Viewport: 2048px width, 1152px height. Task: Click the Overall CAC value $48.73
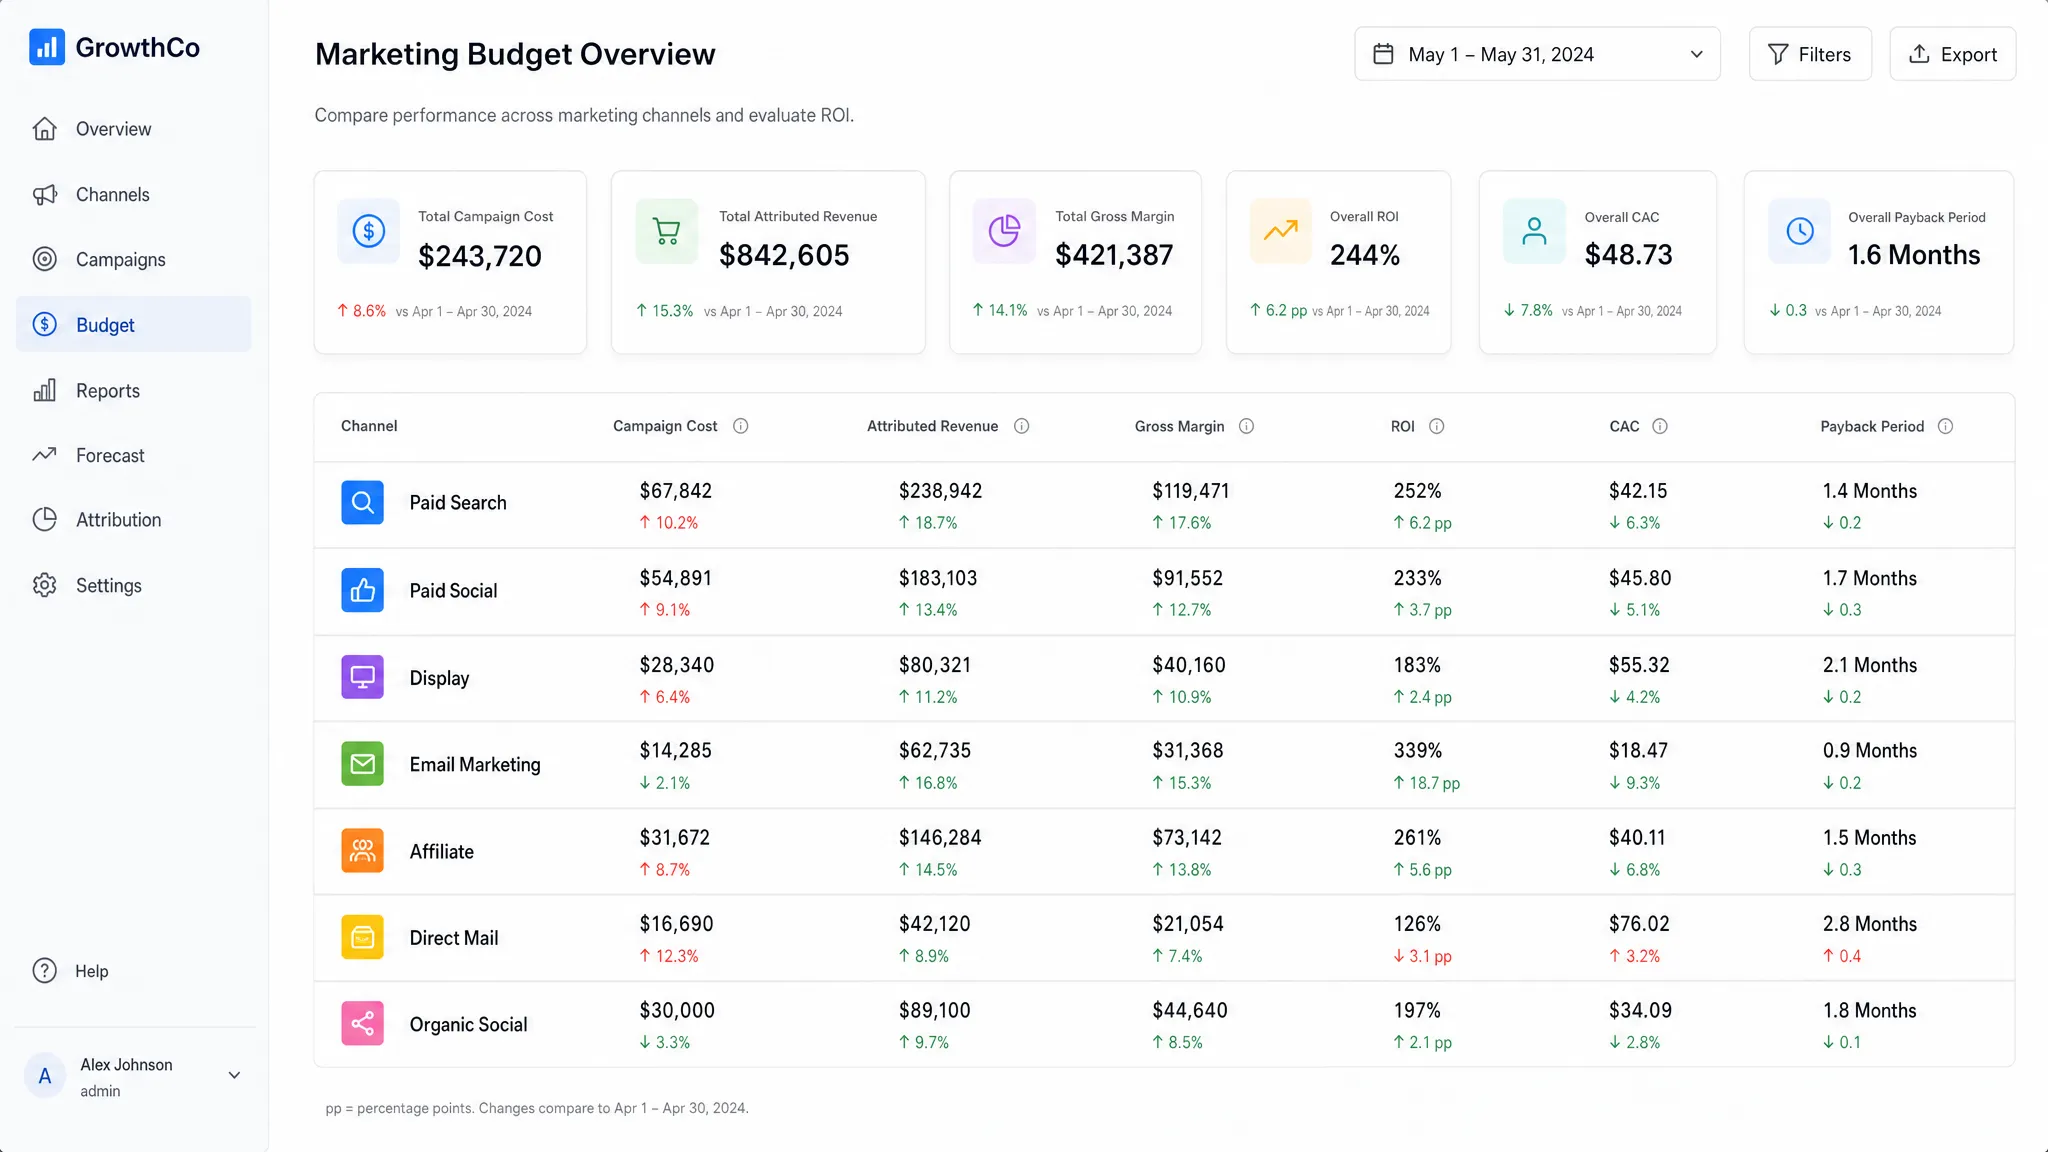click(x=1628, y=255)
